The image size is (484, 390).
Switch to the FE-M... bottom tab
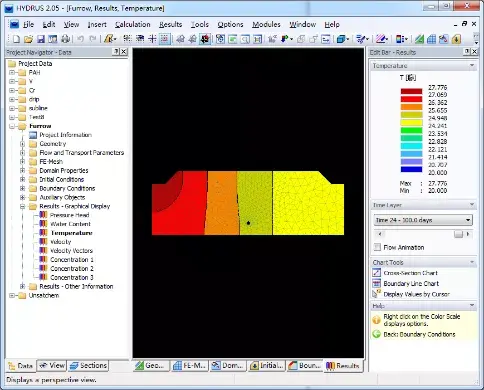pos(189,366)
